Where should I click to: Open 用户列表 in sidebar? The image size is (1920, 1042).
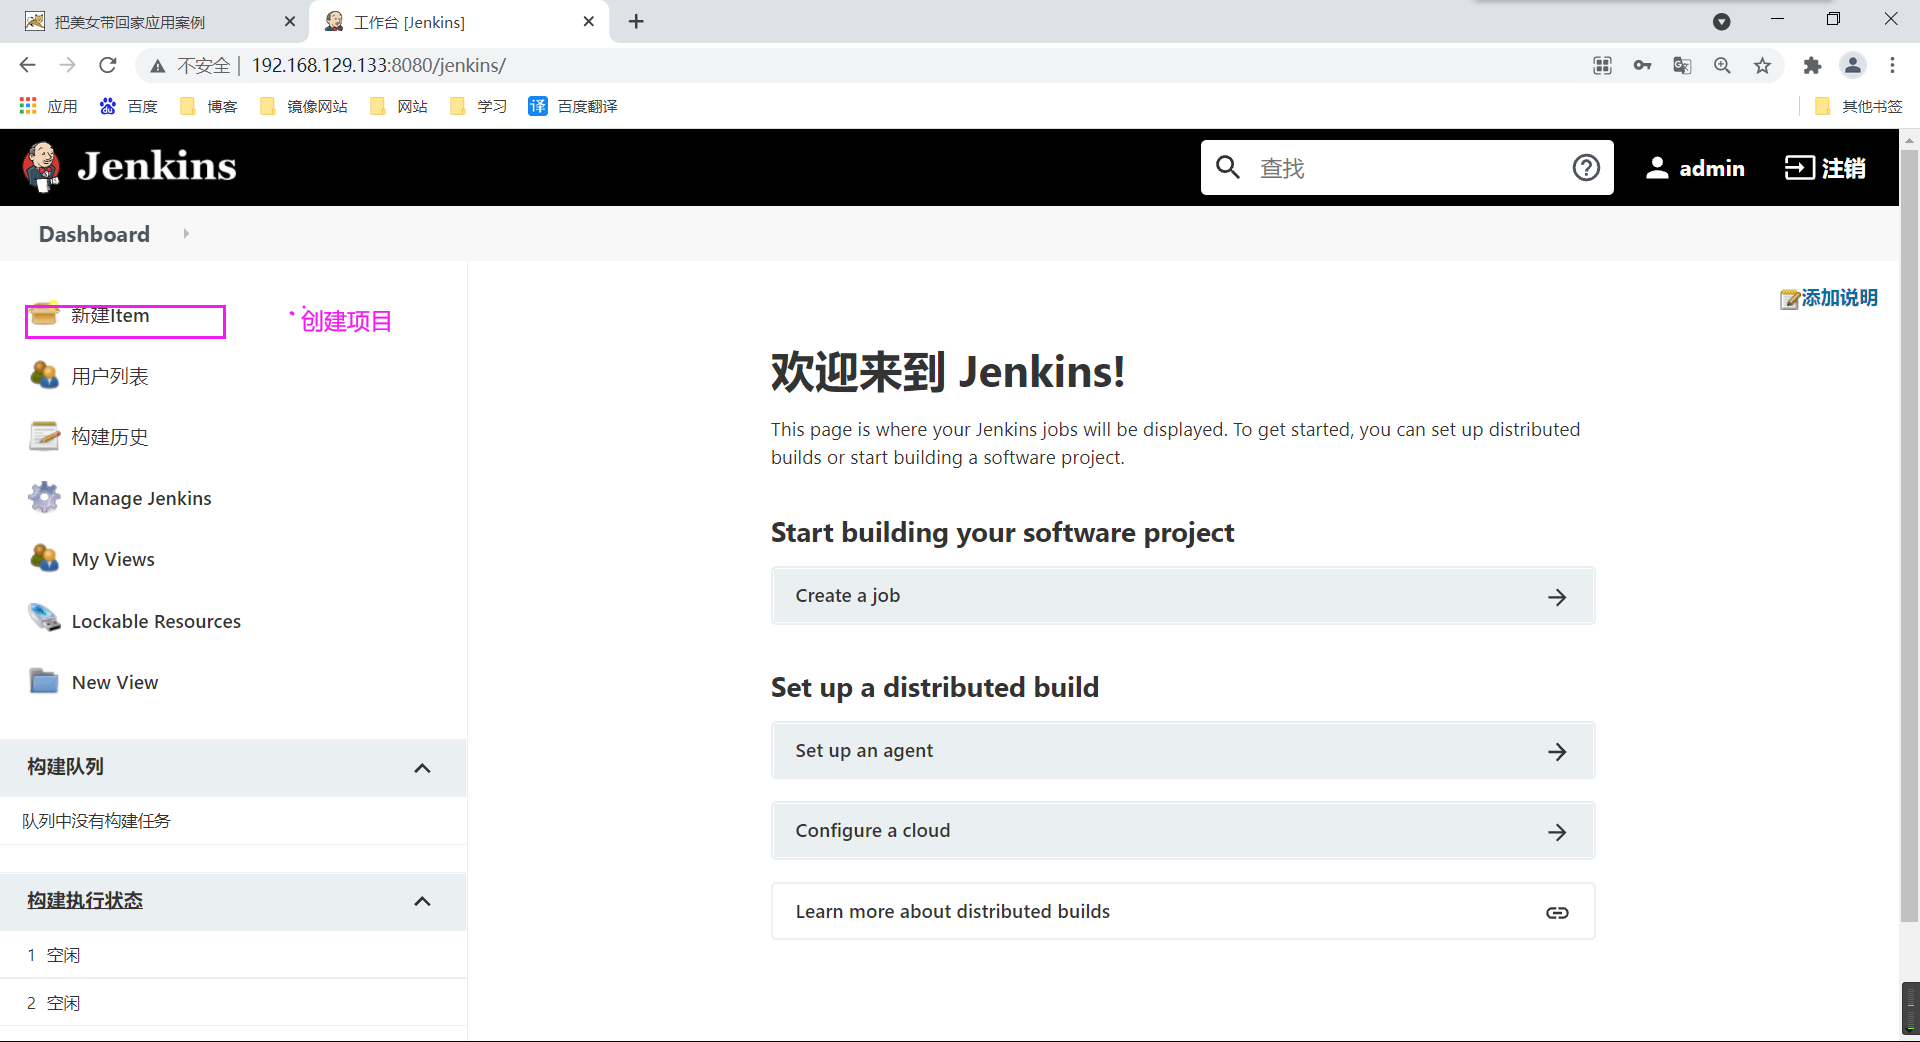point(110,376)
